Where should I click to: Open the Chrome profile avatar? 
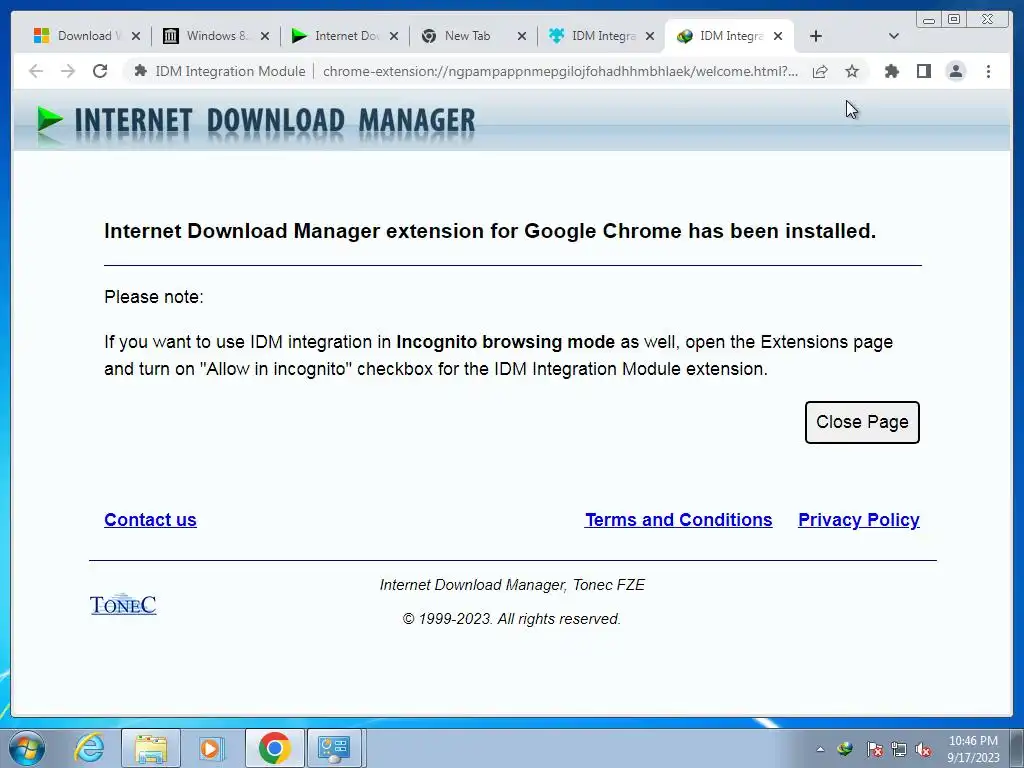click(x=955, y=71)
